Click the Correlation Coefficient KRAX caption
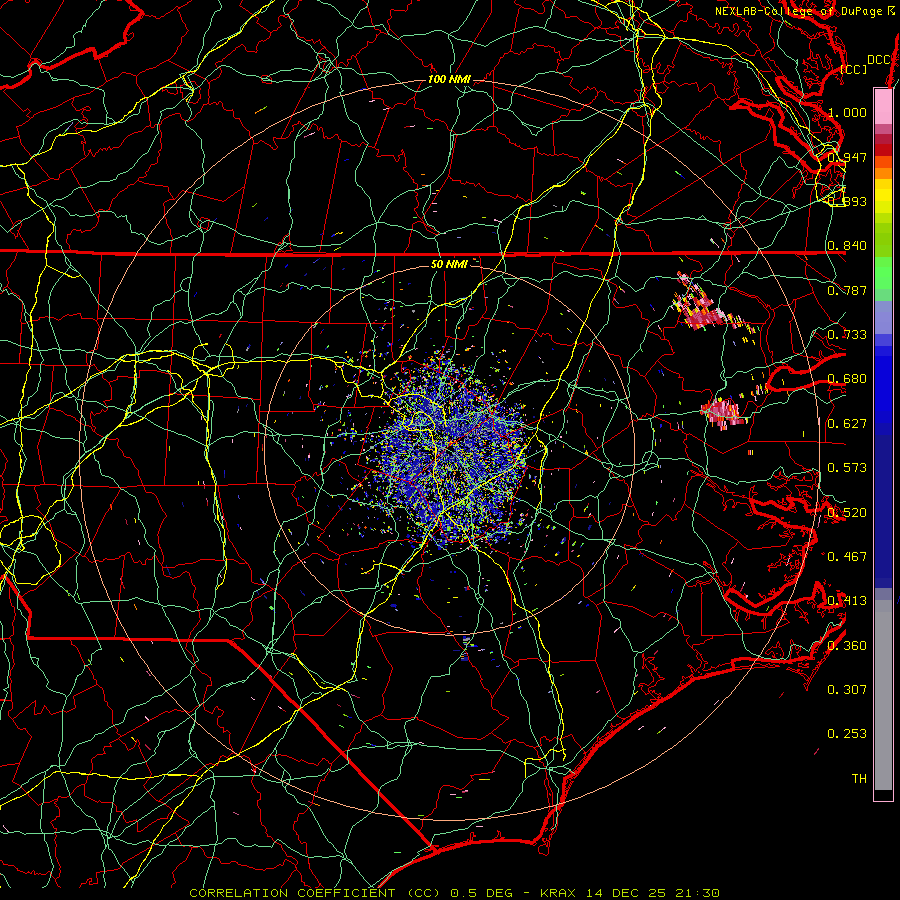 coord(454,893)
